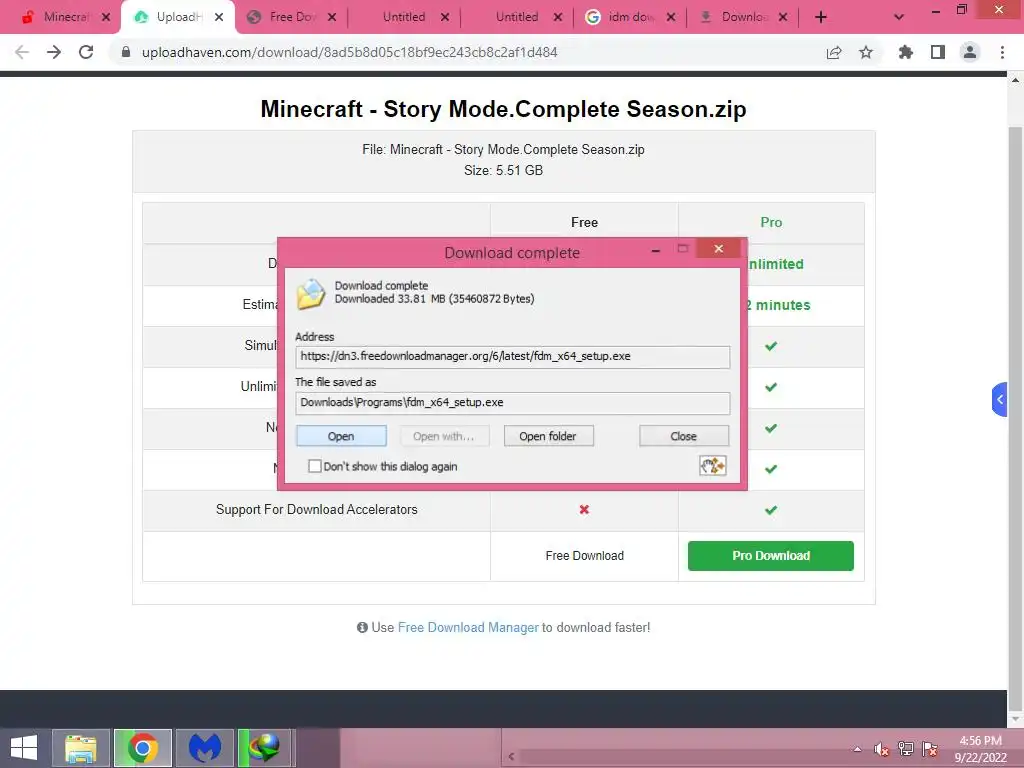The height and width of the screenshot is (768, 1024).
Task: Open the Chrome profile avatar
Action: (x=970, y=52)
